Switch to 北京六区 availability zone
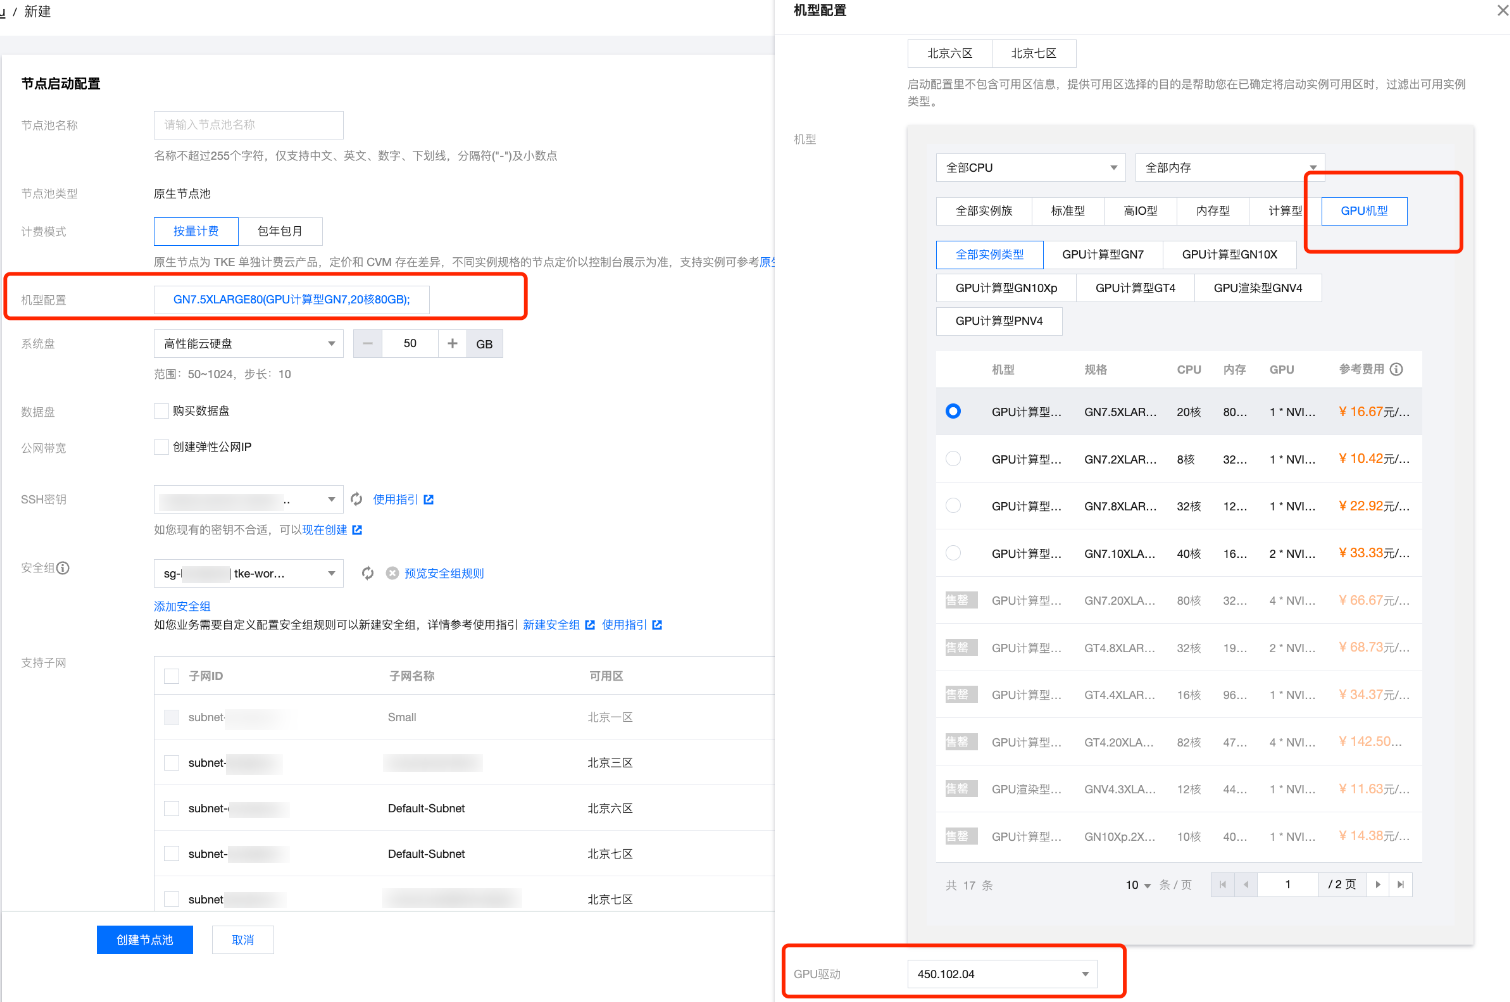Image resolution: width=1510 pixels, height=1002 pixels. [x=950, y=53]
